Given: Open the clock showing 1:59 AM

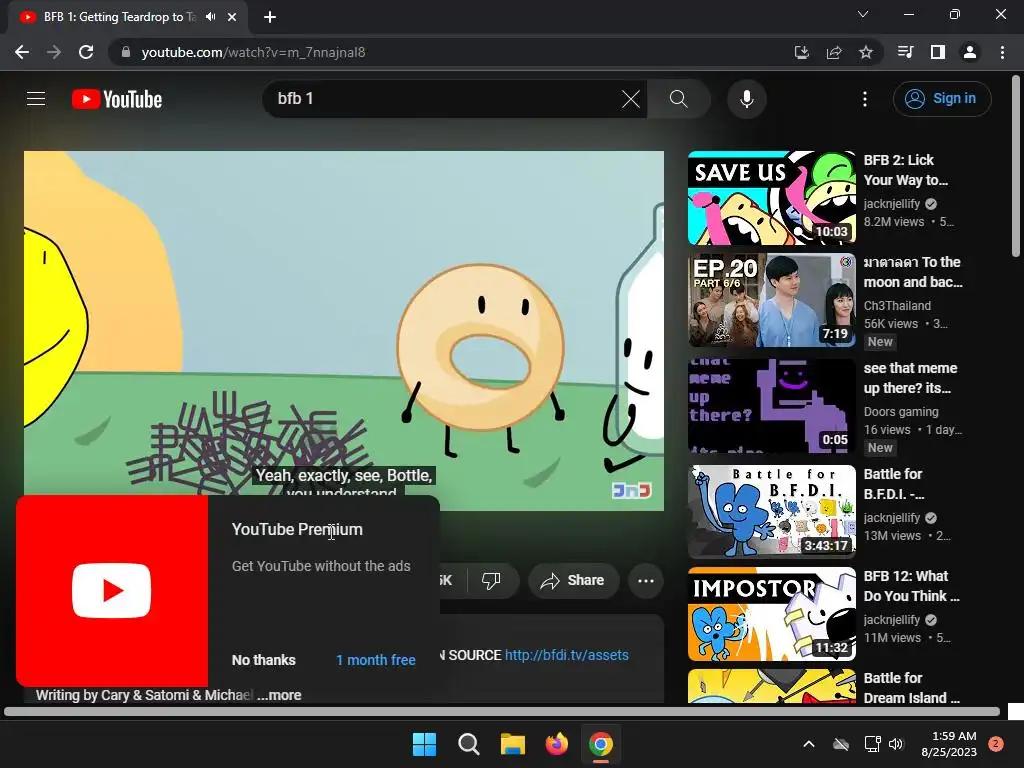Looking at the screenshot, I should pyautogui.click(x=949, y=744).
